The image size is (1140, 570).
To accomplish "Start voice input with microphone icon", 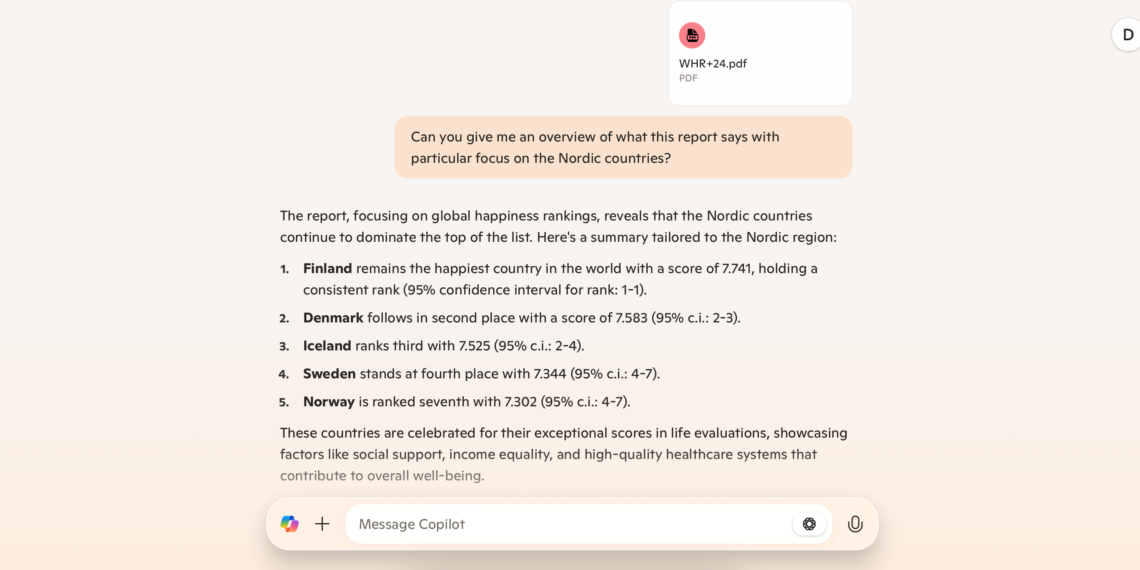I will pos(855,524).
